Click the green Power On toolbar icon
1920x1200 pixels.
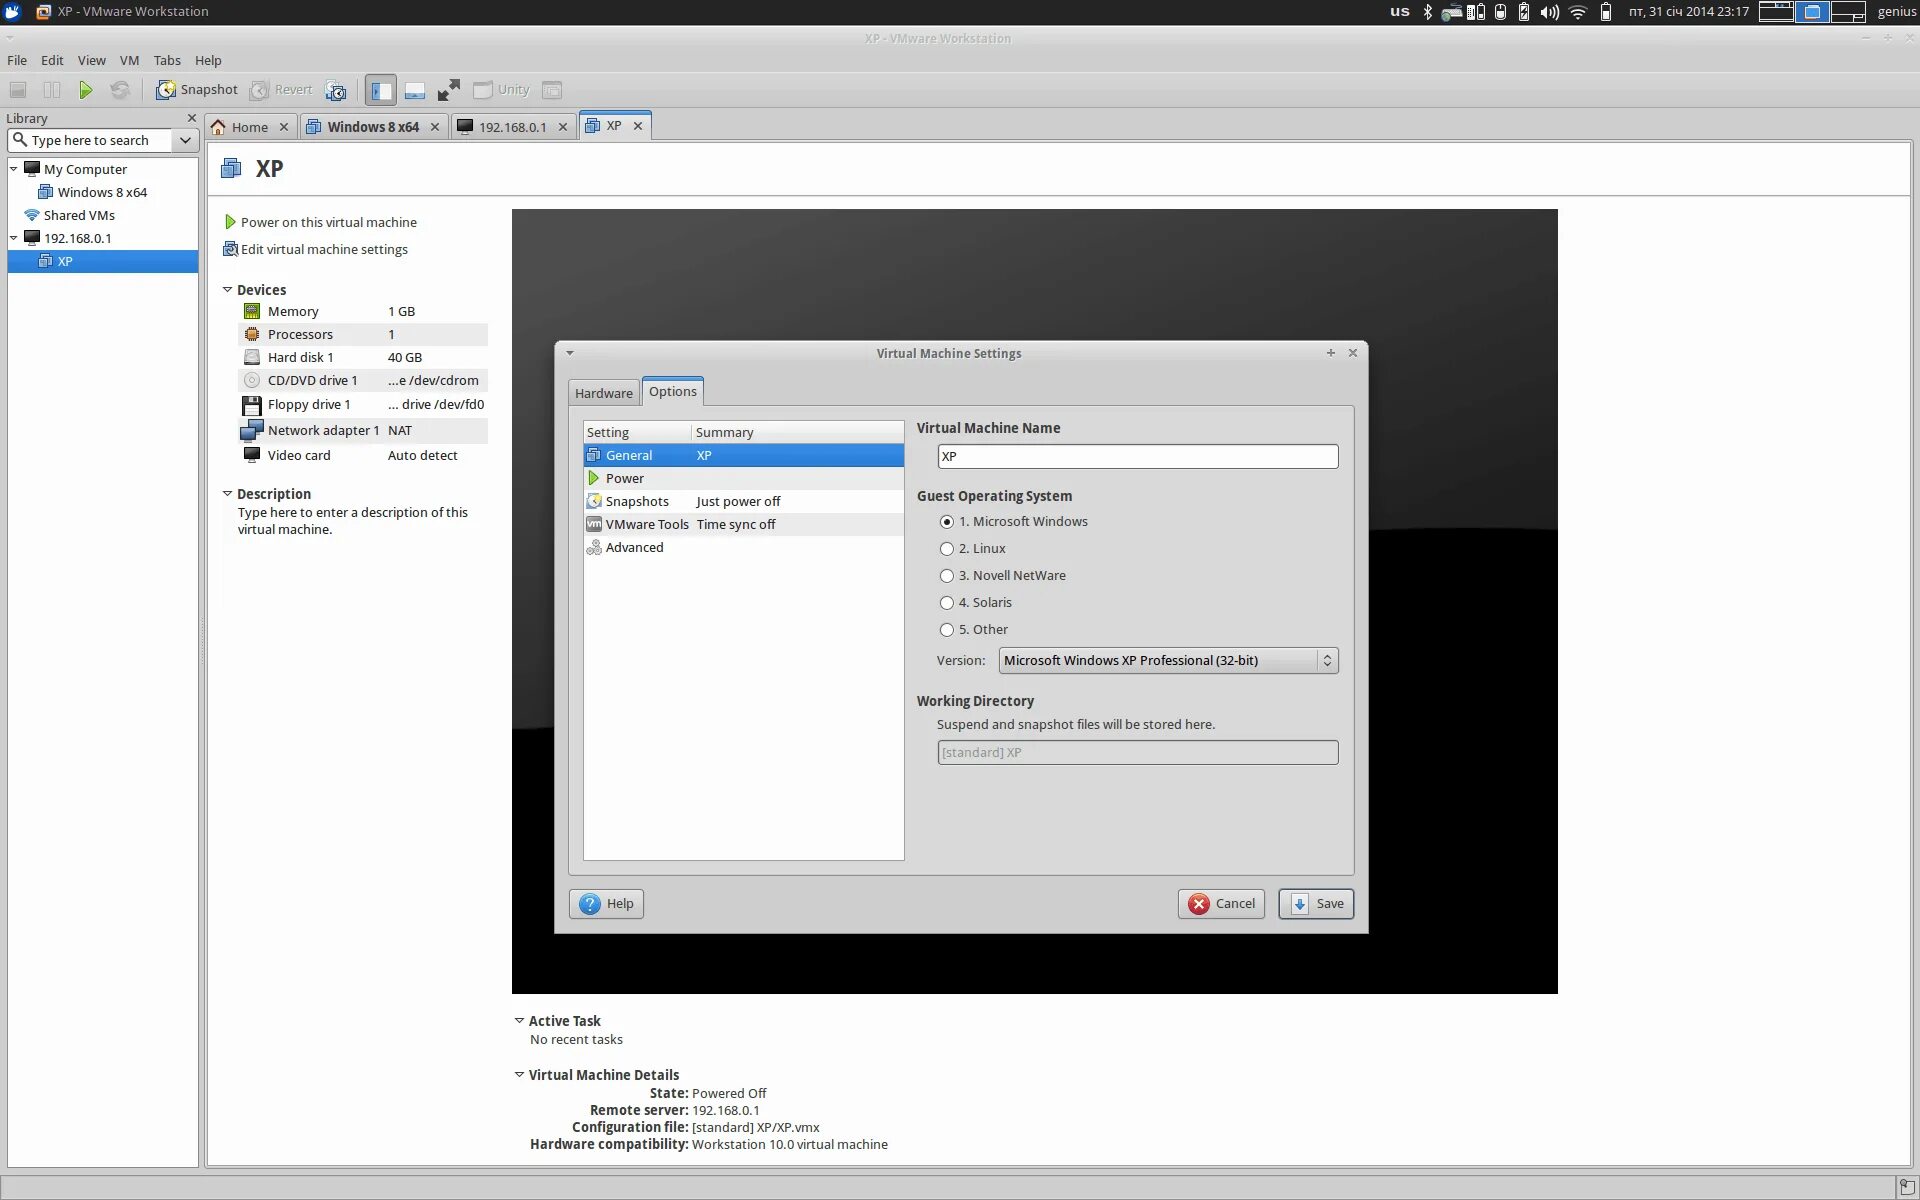[86, 90]
